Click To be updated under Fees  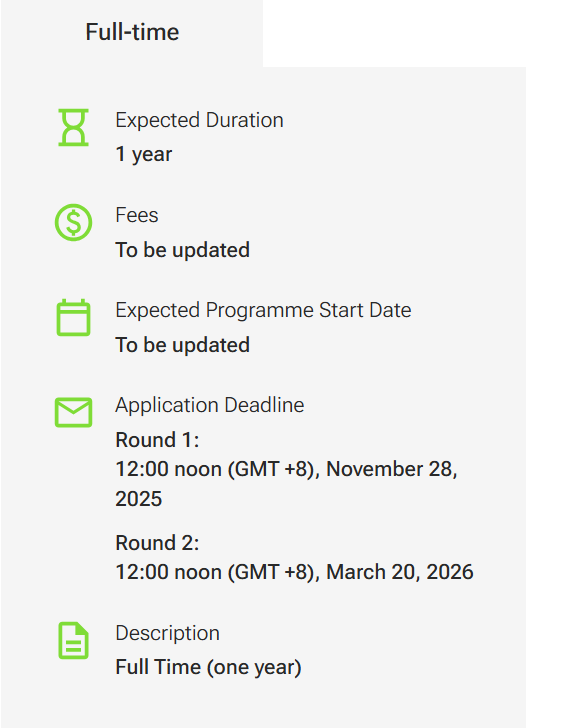click(x=182, y=250)
